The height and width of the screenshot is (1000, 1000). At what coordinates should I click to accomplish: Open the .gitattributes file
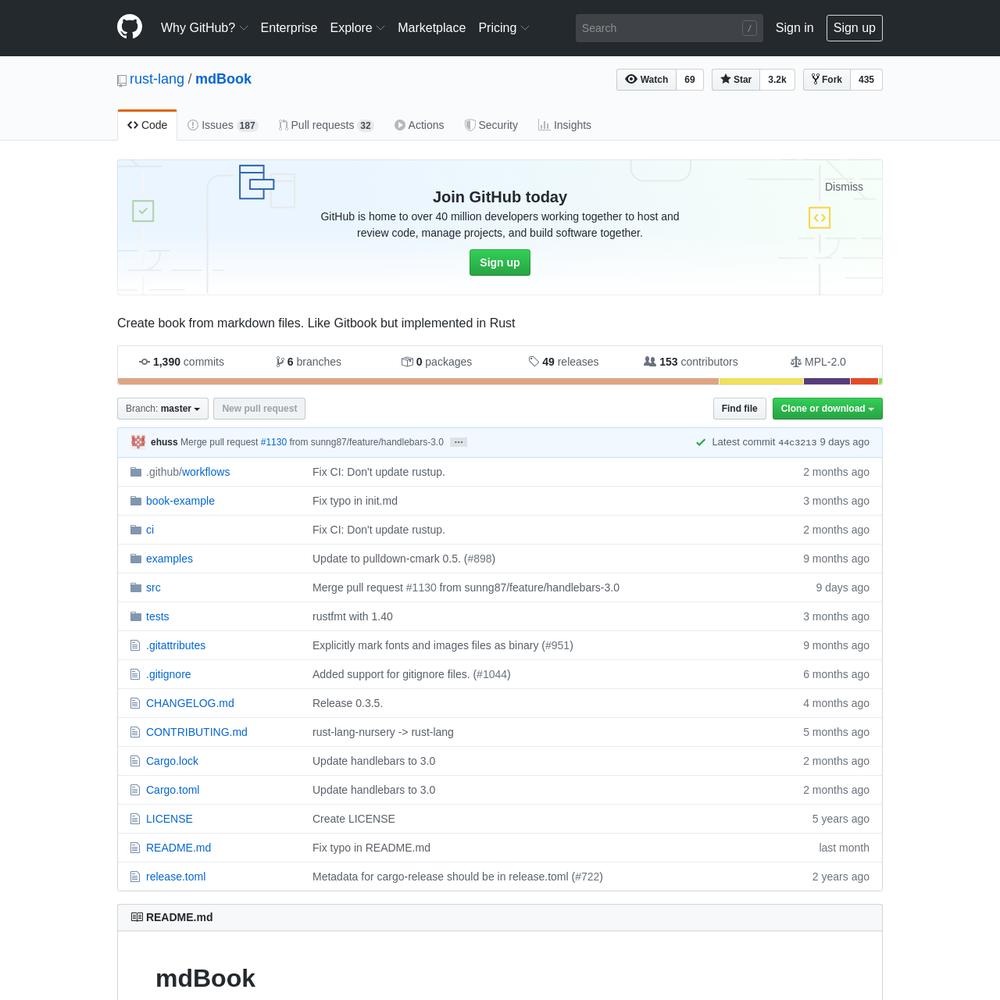click(175, 645)
